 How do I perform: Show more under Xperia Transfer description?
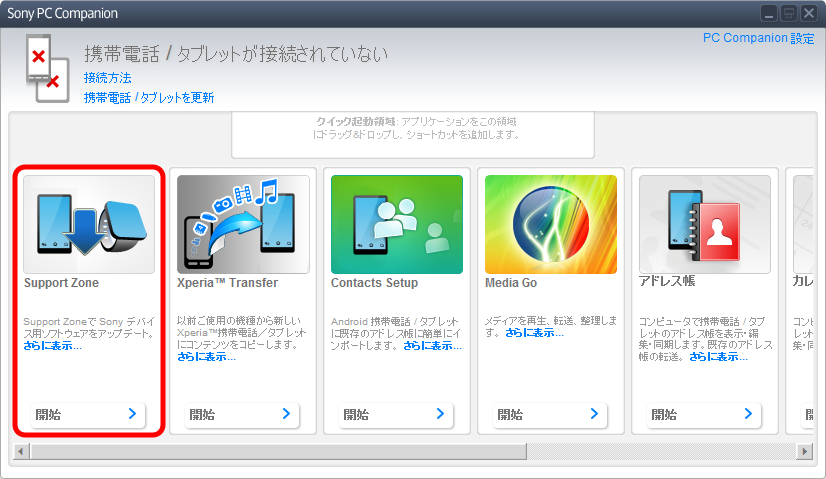click(206, 357)
